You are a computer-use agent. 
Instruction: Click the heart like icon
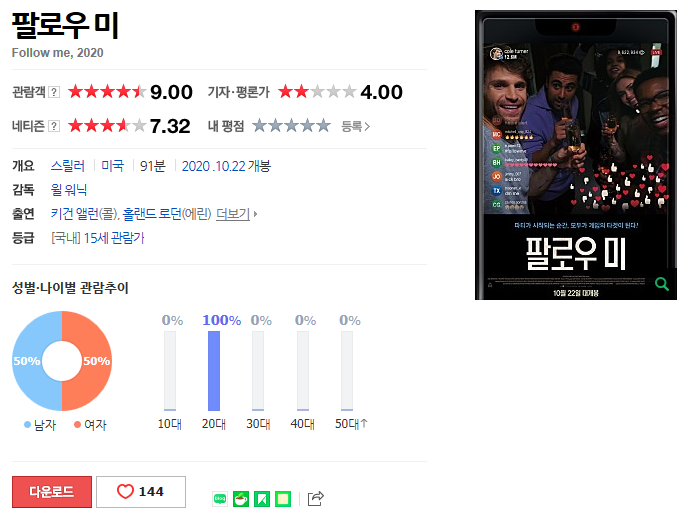[125, 492]
